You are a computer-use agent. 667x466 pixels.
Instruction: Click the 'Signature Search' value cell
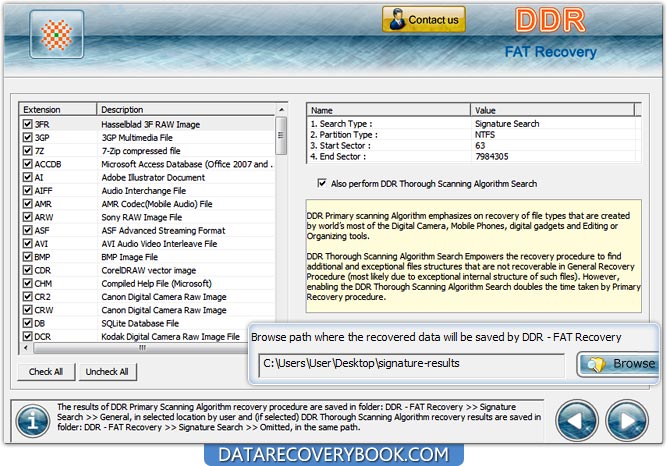(507, 123)
